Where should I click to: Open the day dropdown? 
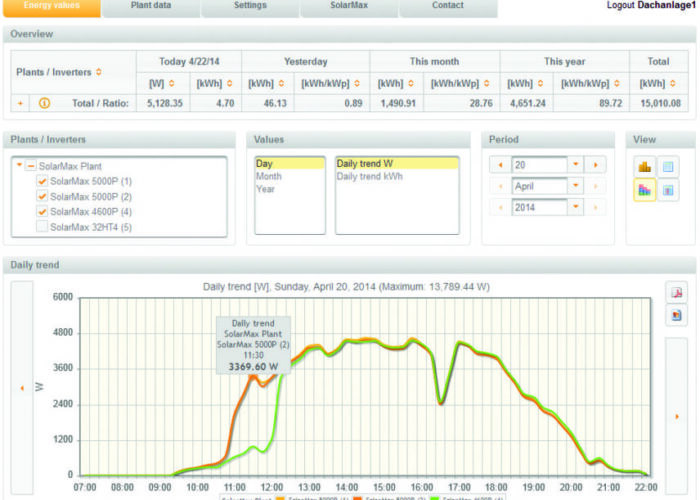coord(575,165)
